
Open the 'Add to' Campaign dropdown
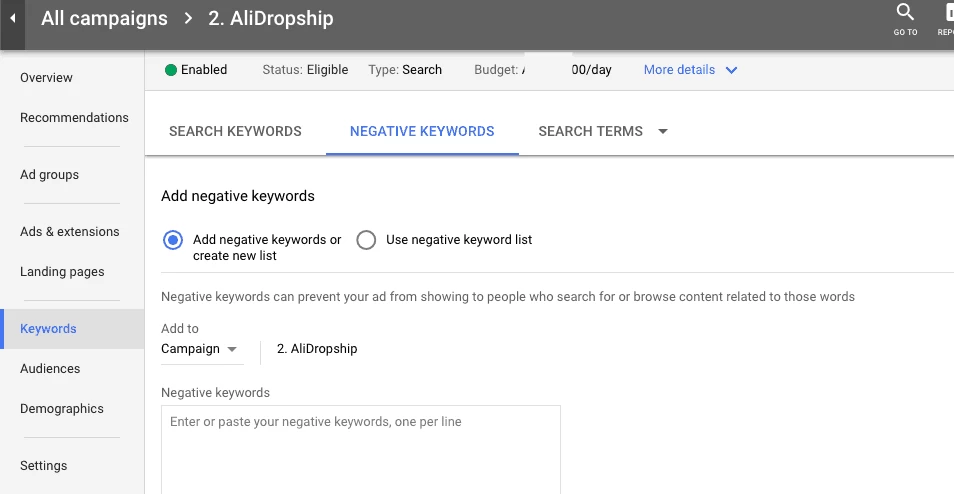pos(200,349)
